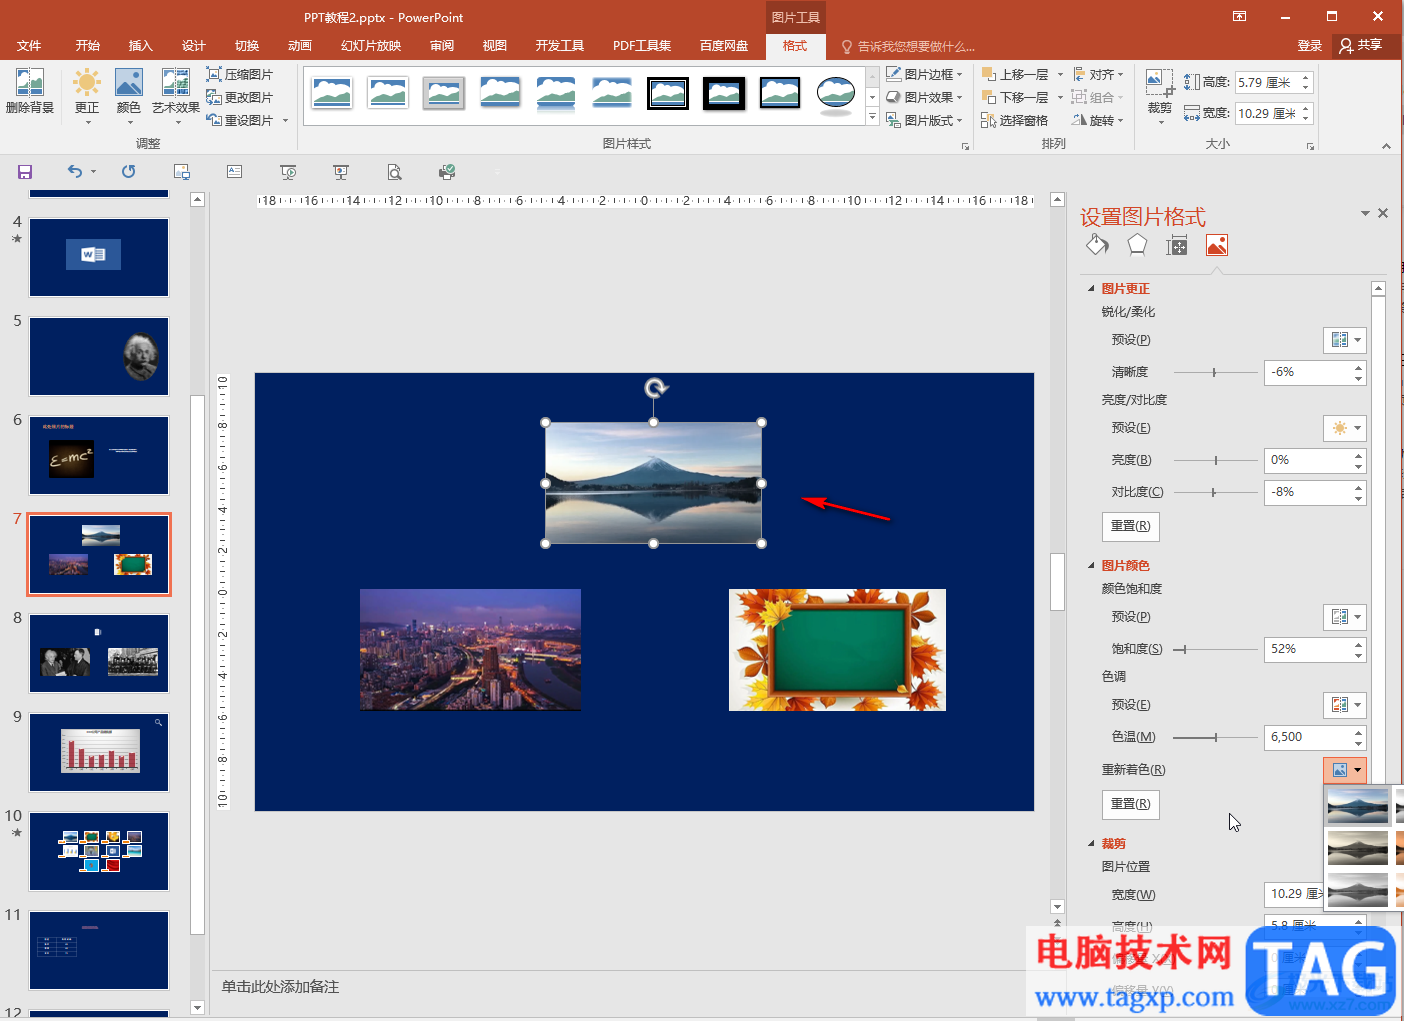The width and height of the screenshot is (1404, 1021).
Task: Click the ribbon height field 5.79 厘米
Action: (x=1266, y=83)
